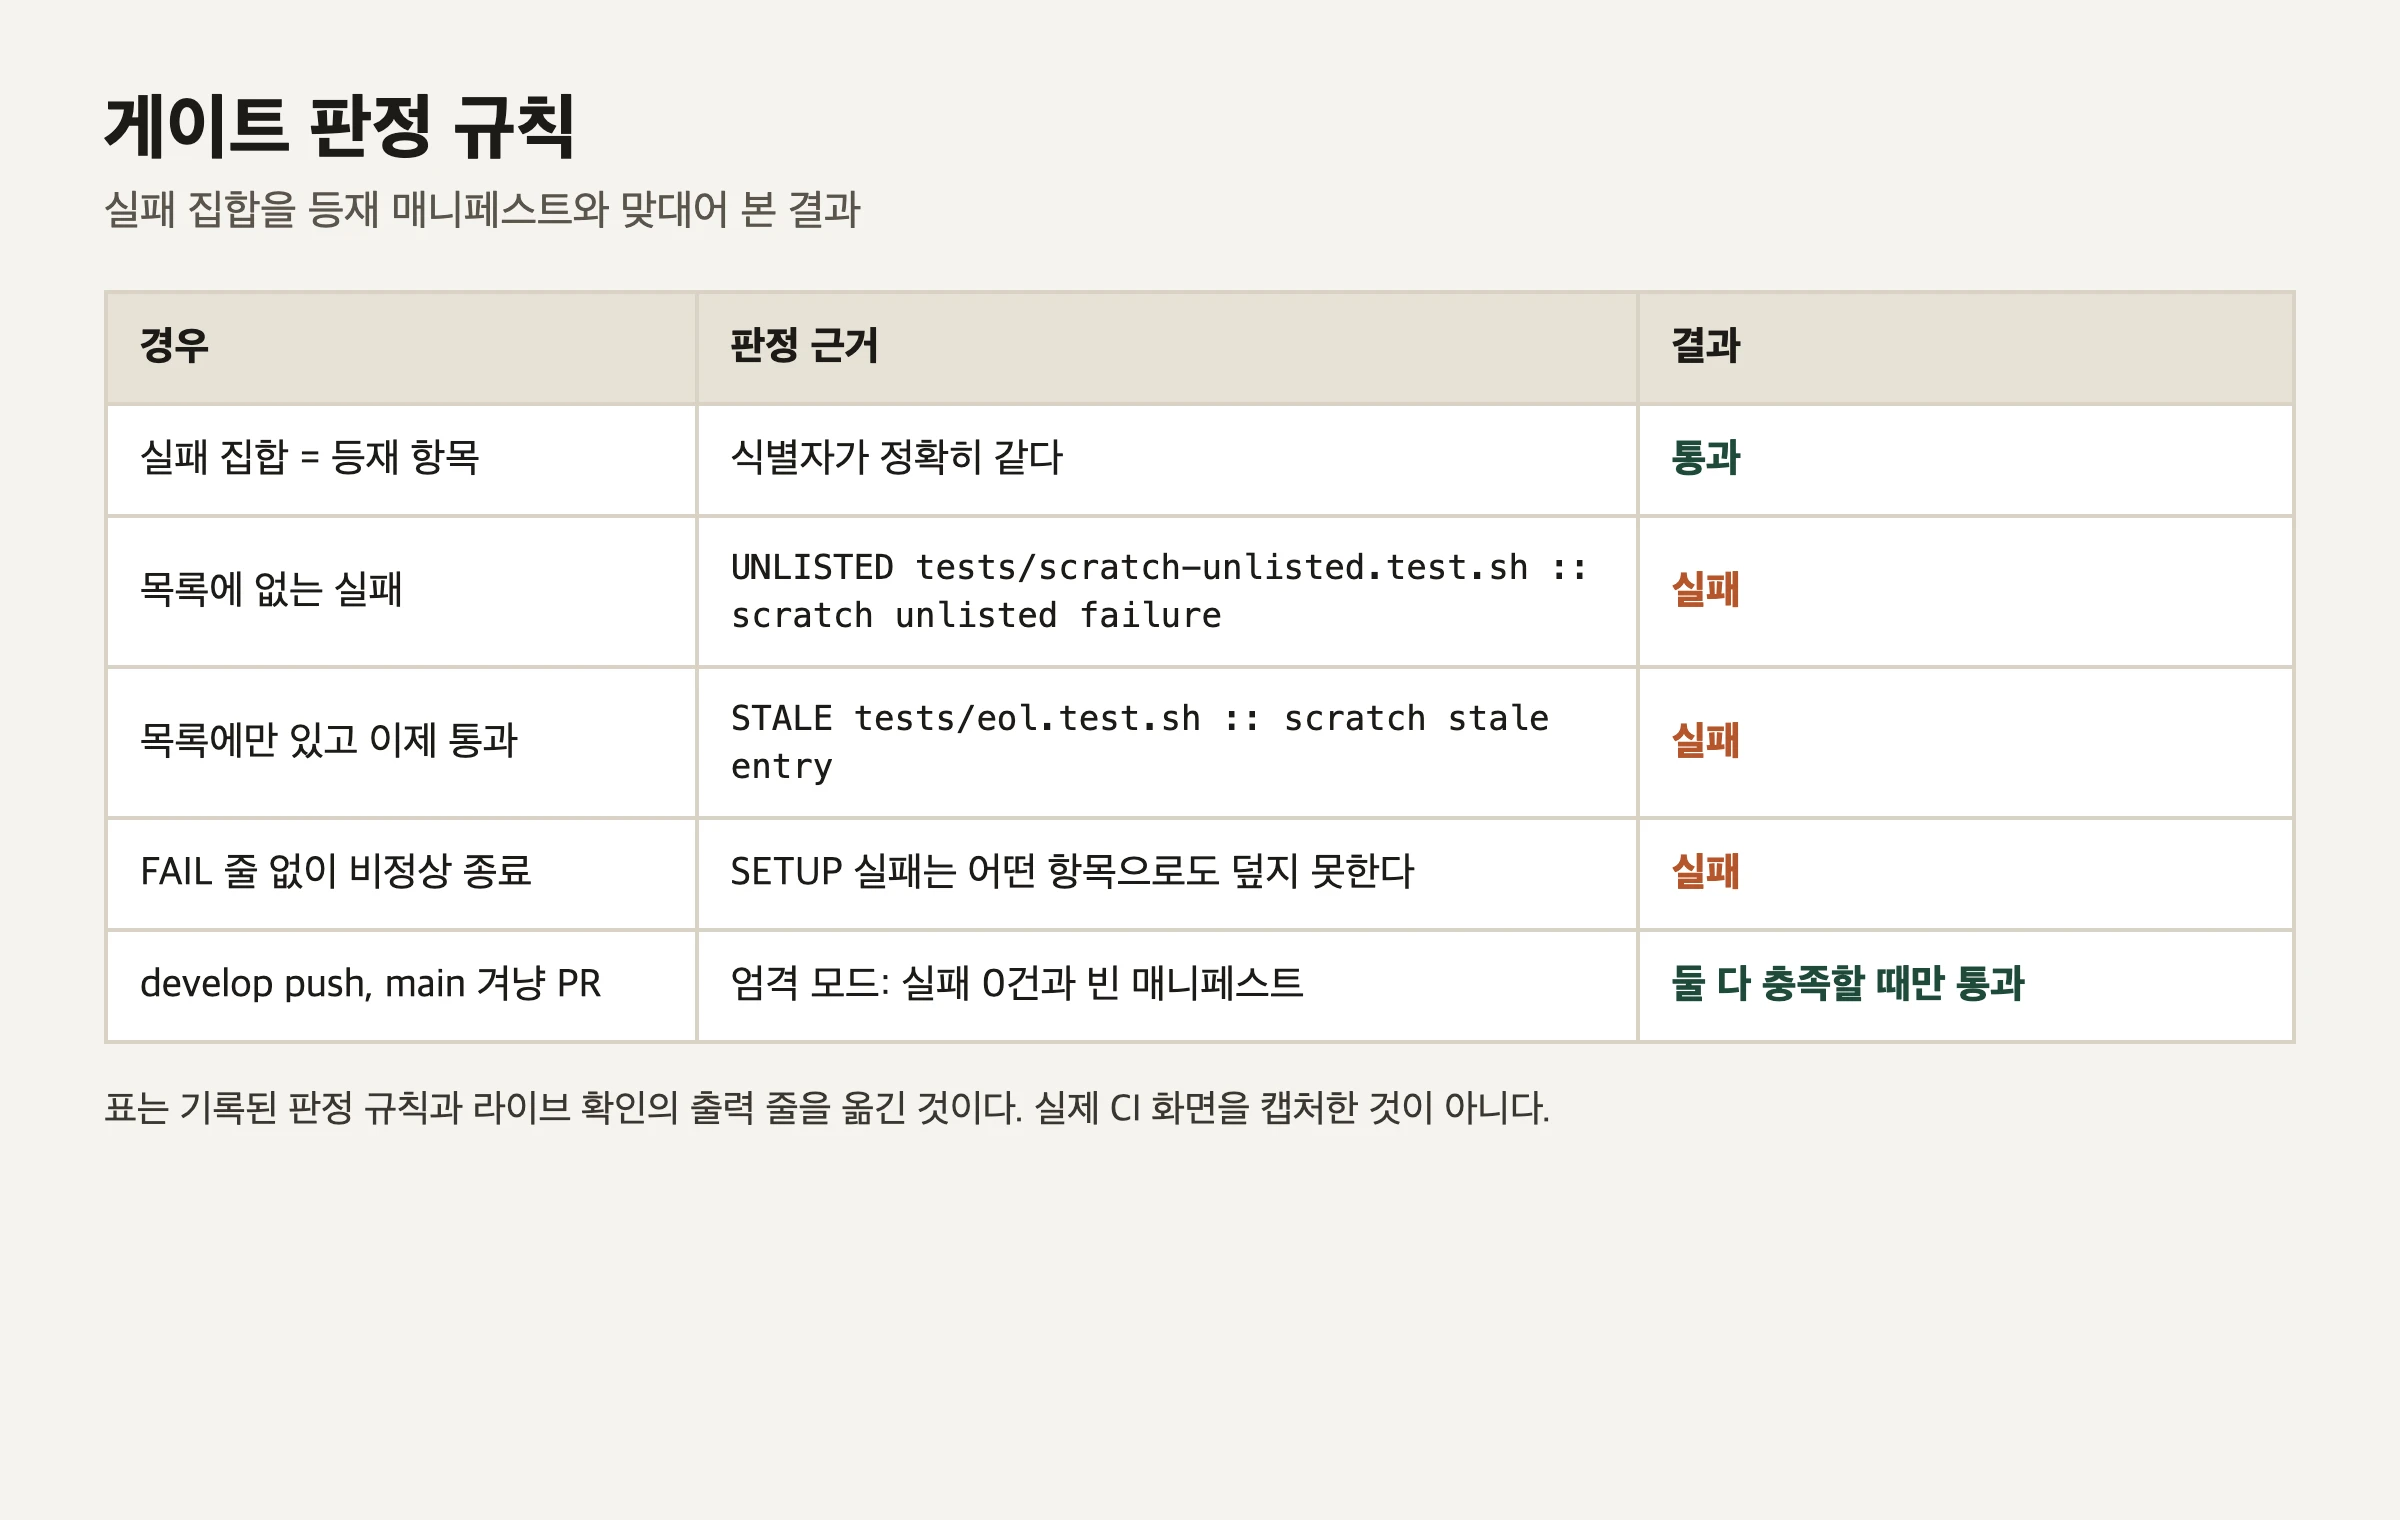Screen dimensions: 2400x1520
Task: Click the subtitle '실패 집합을 등재 매니페스트와 맞대어 본 결과'
Action: pos(482,210)
